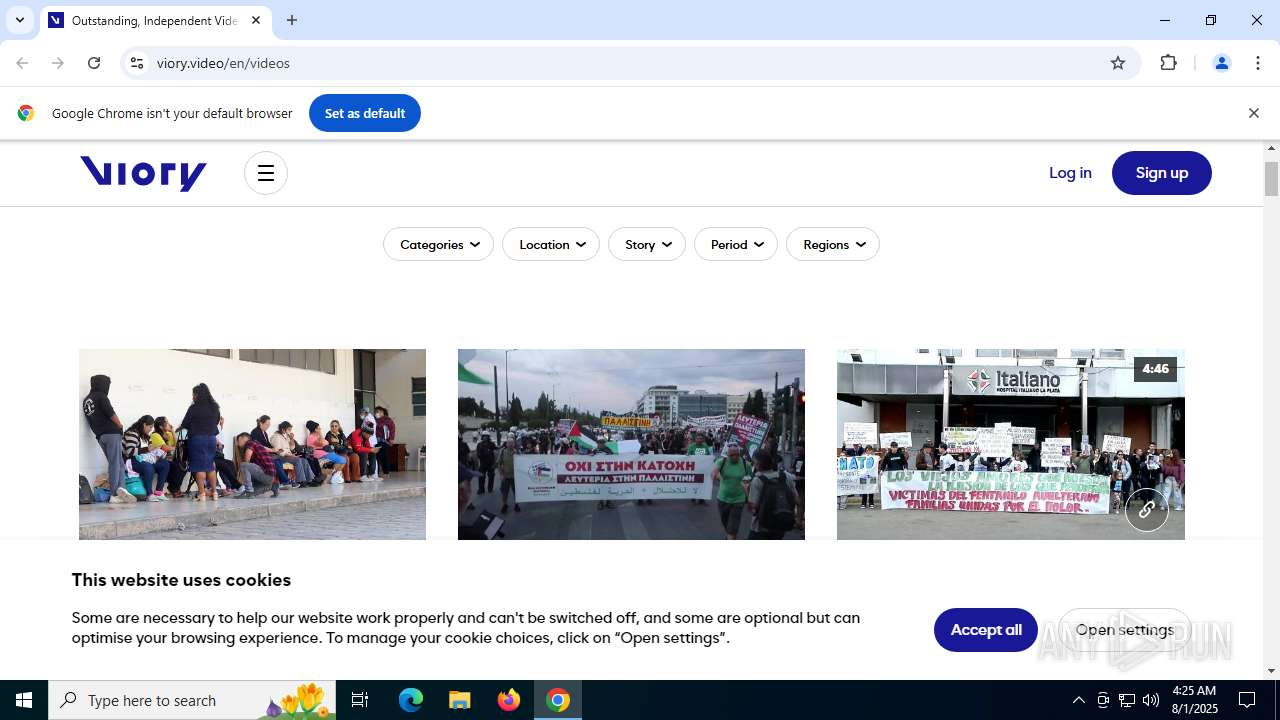Open Windows Start menu

24,700
